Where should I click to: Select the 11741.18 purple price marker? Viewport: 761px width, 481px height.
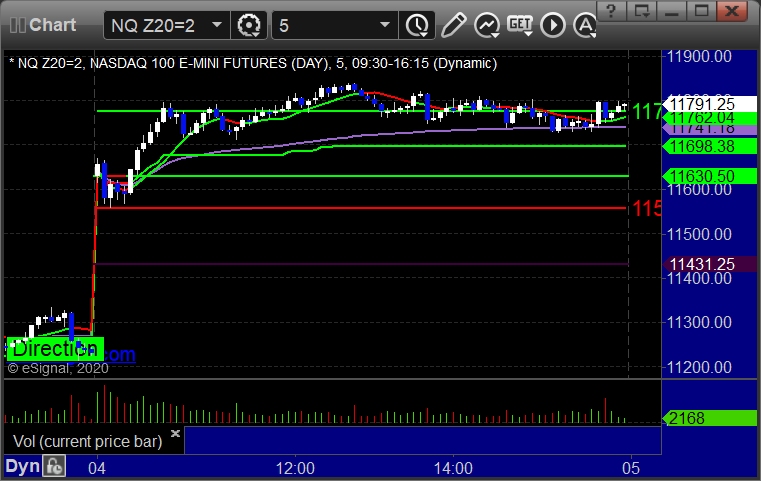(x=710, y=129)
